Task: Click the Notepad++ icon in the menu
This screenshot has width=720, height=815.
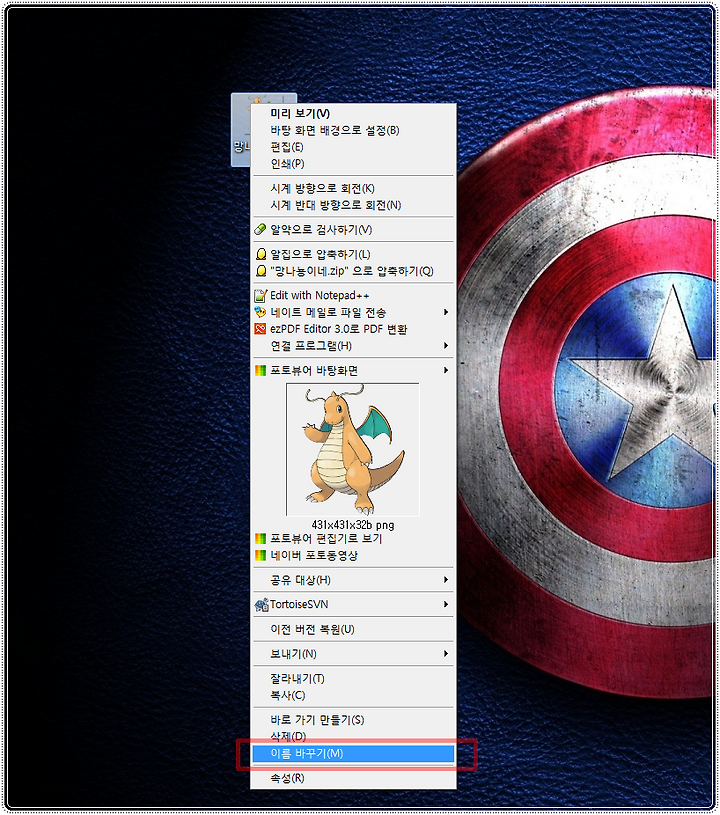Action: (260, 296)
